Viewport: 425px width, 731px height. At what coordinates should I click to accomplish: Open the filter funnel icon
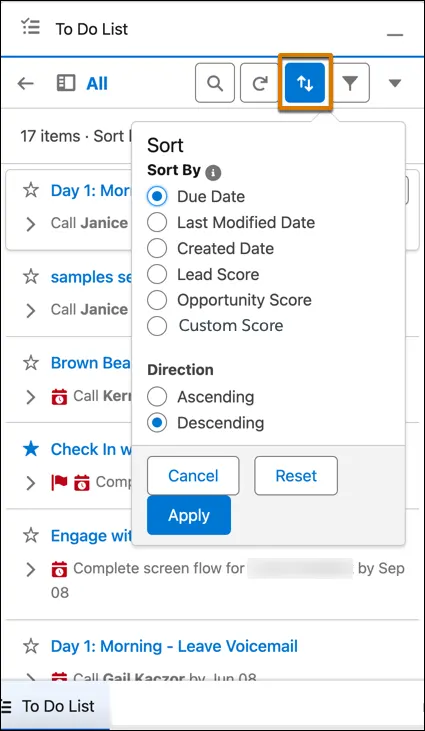pos(350,83)
